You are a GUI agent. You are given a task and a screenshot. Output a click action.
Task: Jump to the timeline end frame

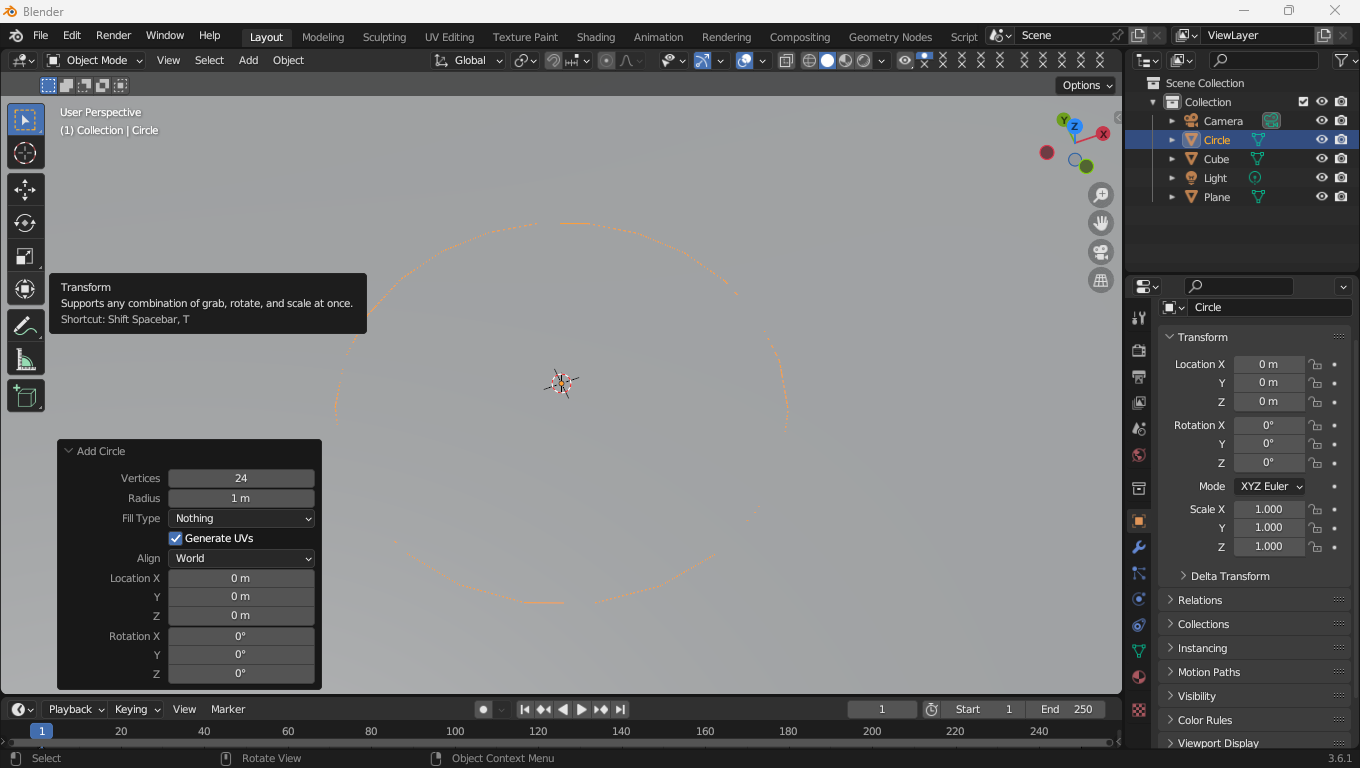(x=620, y=709)
